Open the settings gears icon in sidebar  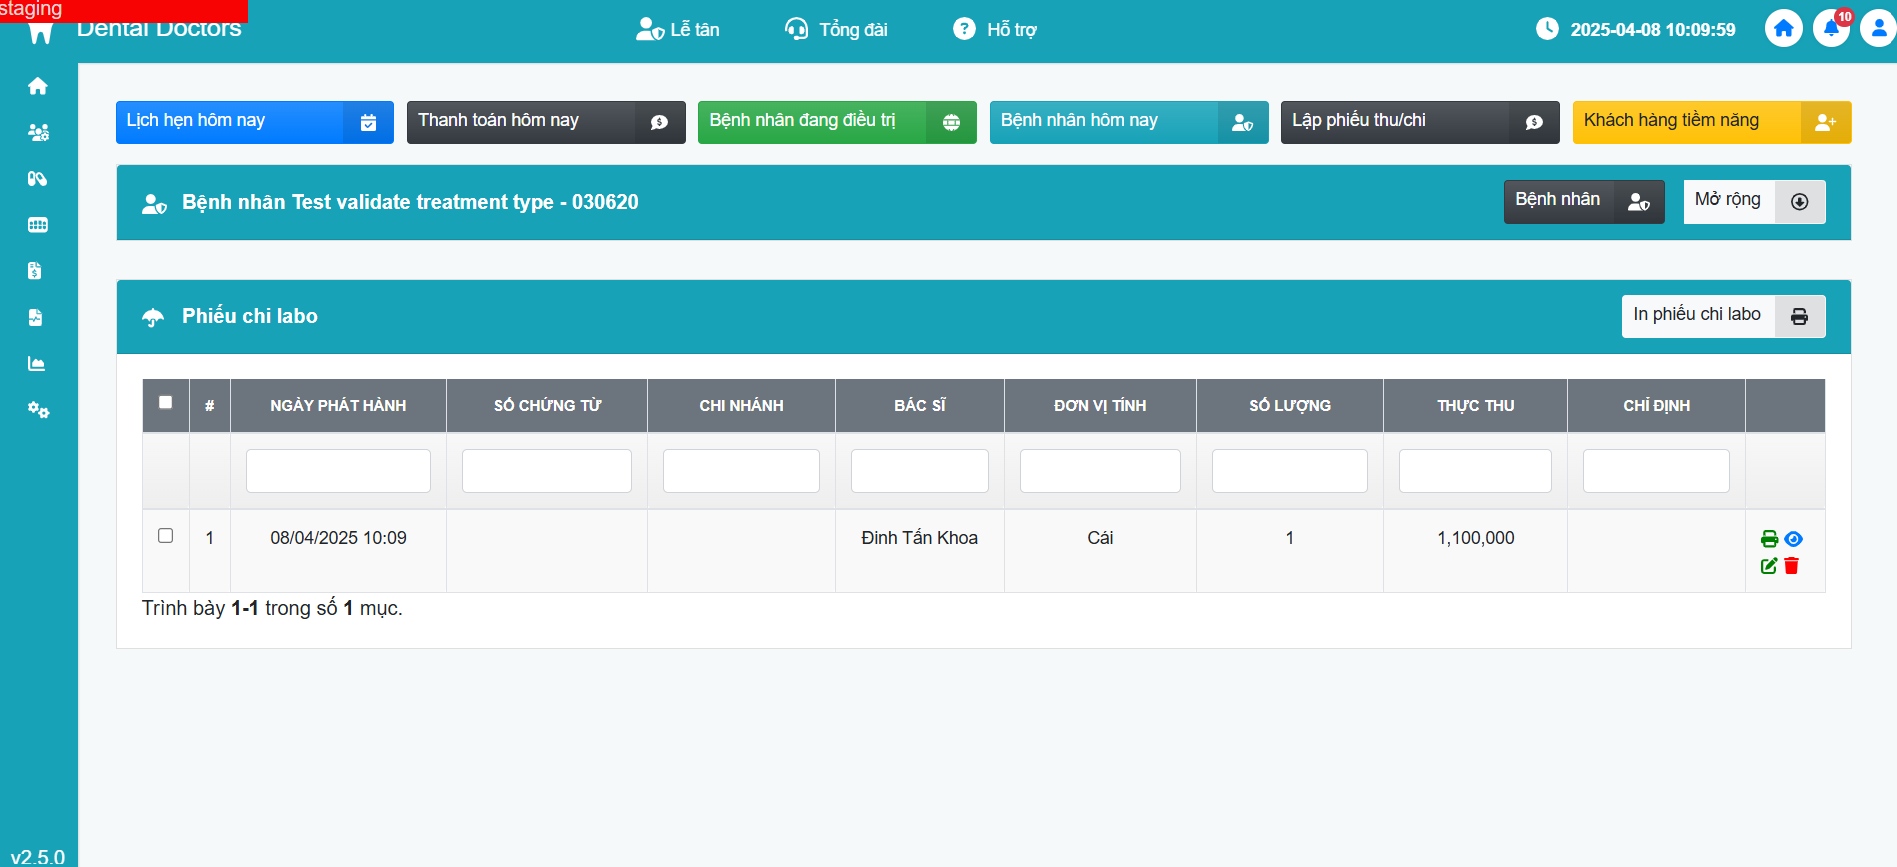tap(38, 410)
